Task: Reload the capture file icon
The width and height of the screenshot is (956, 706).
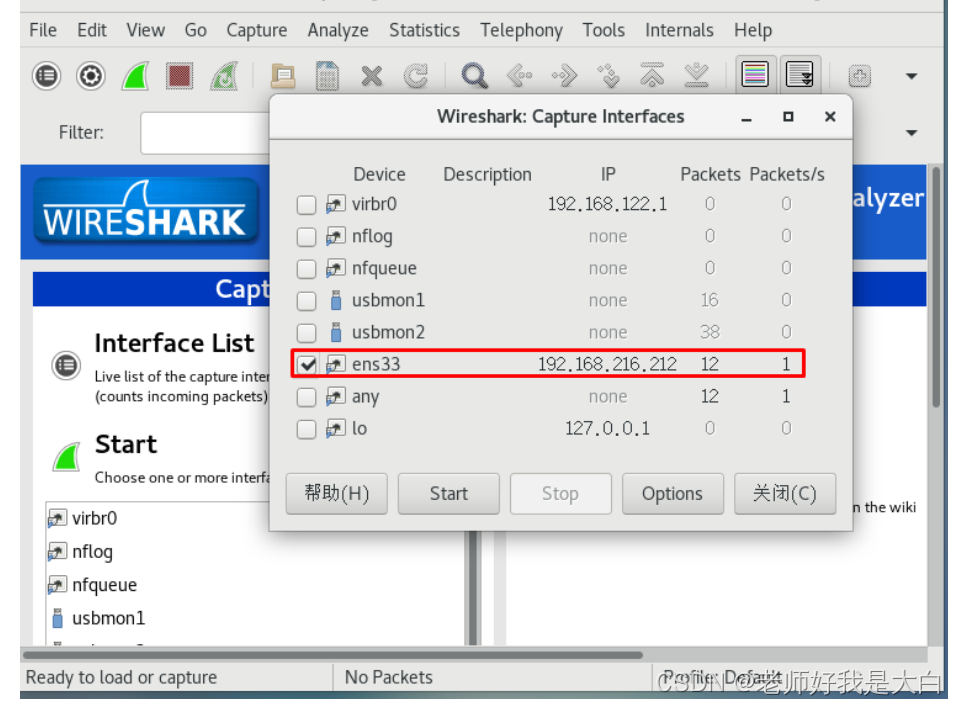Action: click(416, 76)
